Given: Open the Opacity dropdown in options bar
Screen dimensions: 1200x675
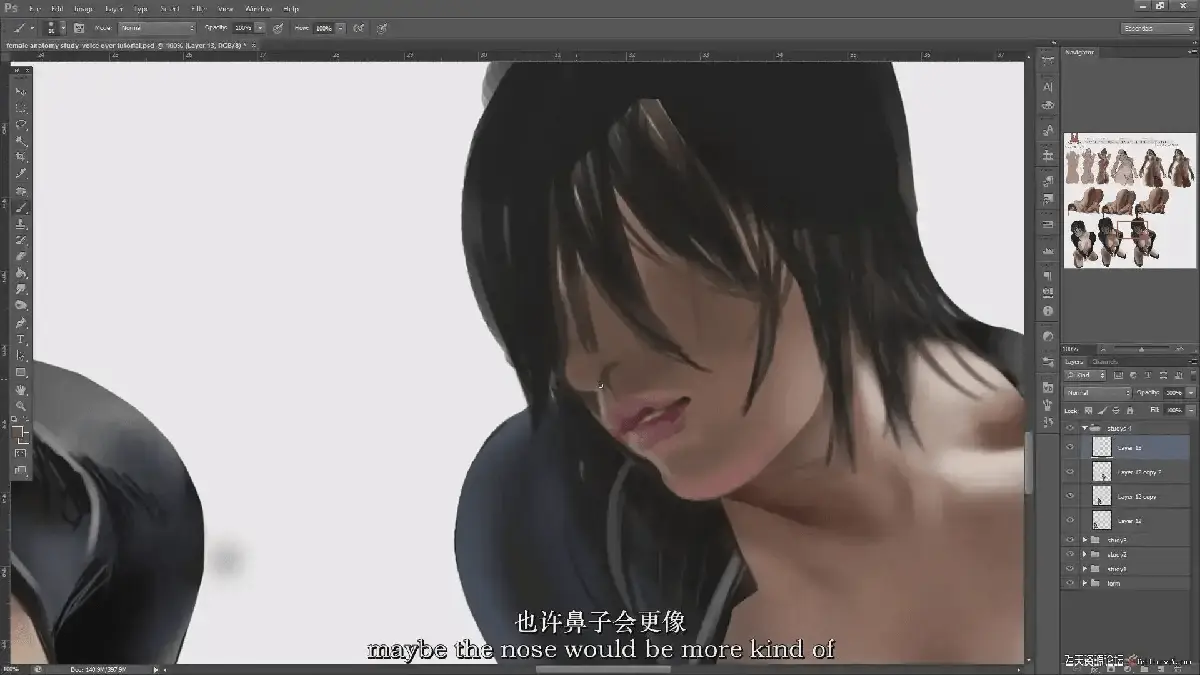Looking at the screenshot, I should (x=261, y=28).
